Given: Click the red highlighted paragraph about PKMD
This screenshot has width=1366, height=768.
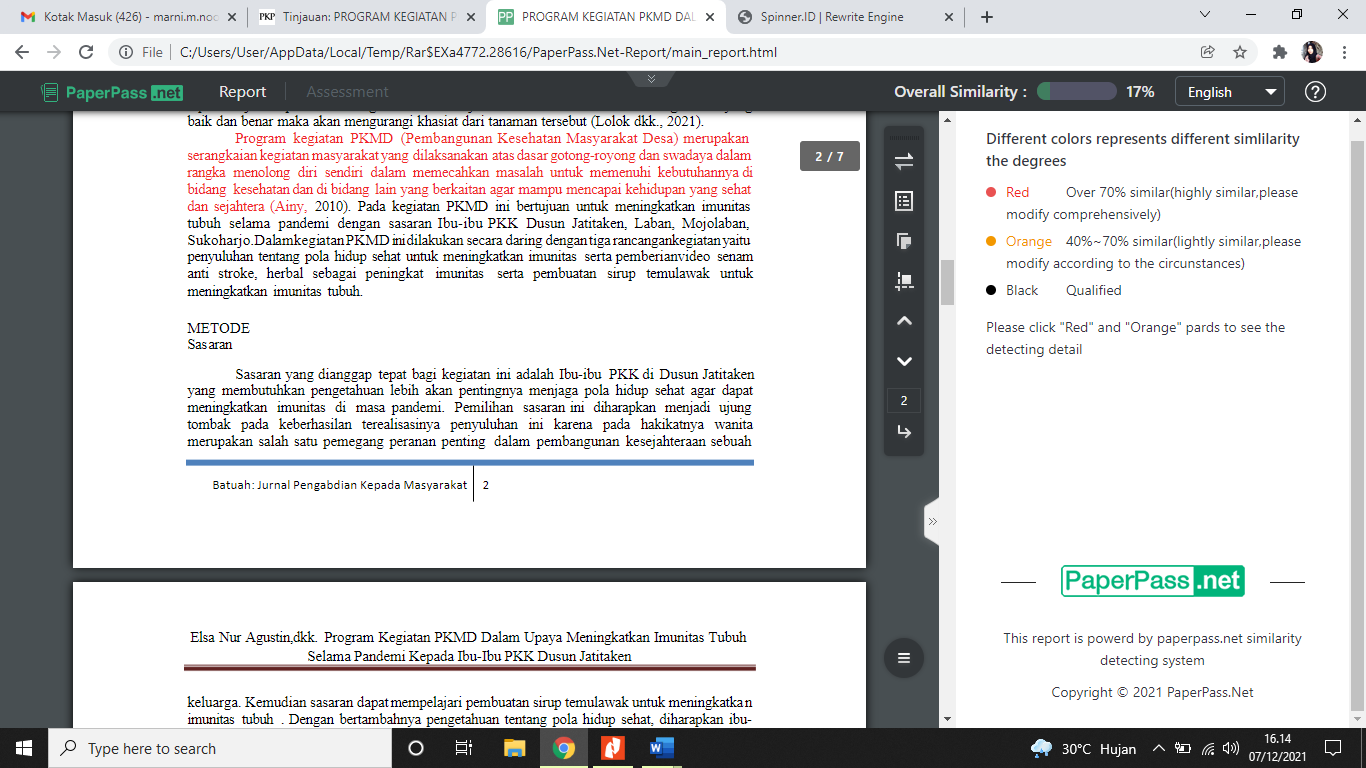Looking at the screenshot, I should [x=470, y=172].
